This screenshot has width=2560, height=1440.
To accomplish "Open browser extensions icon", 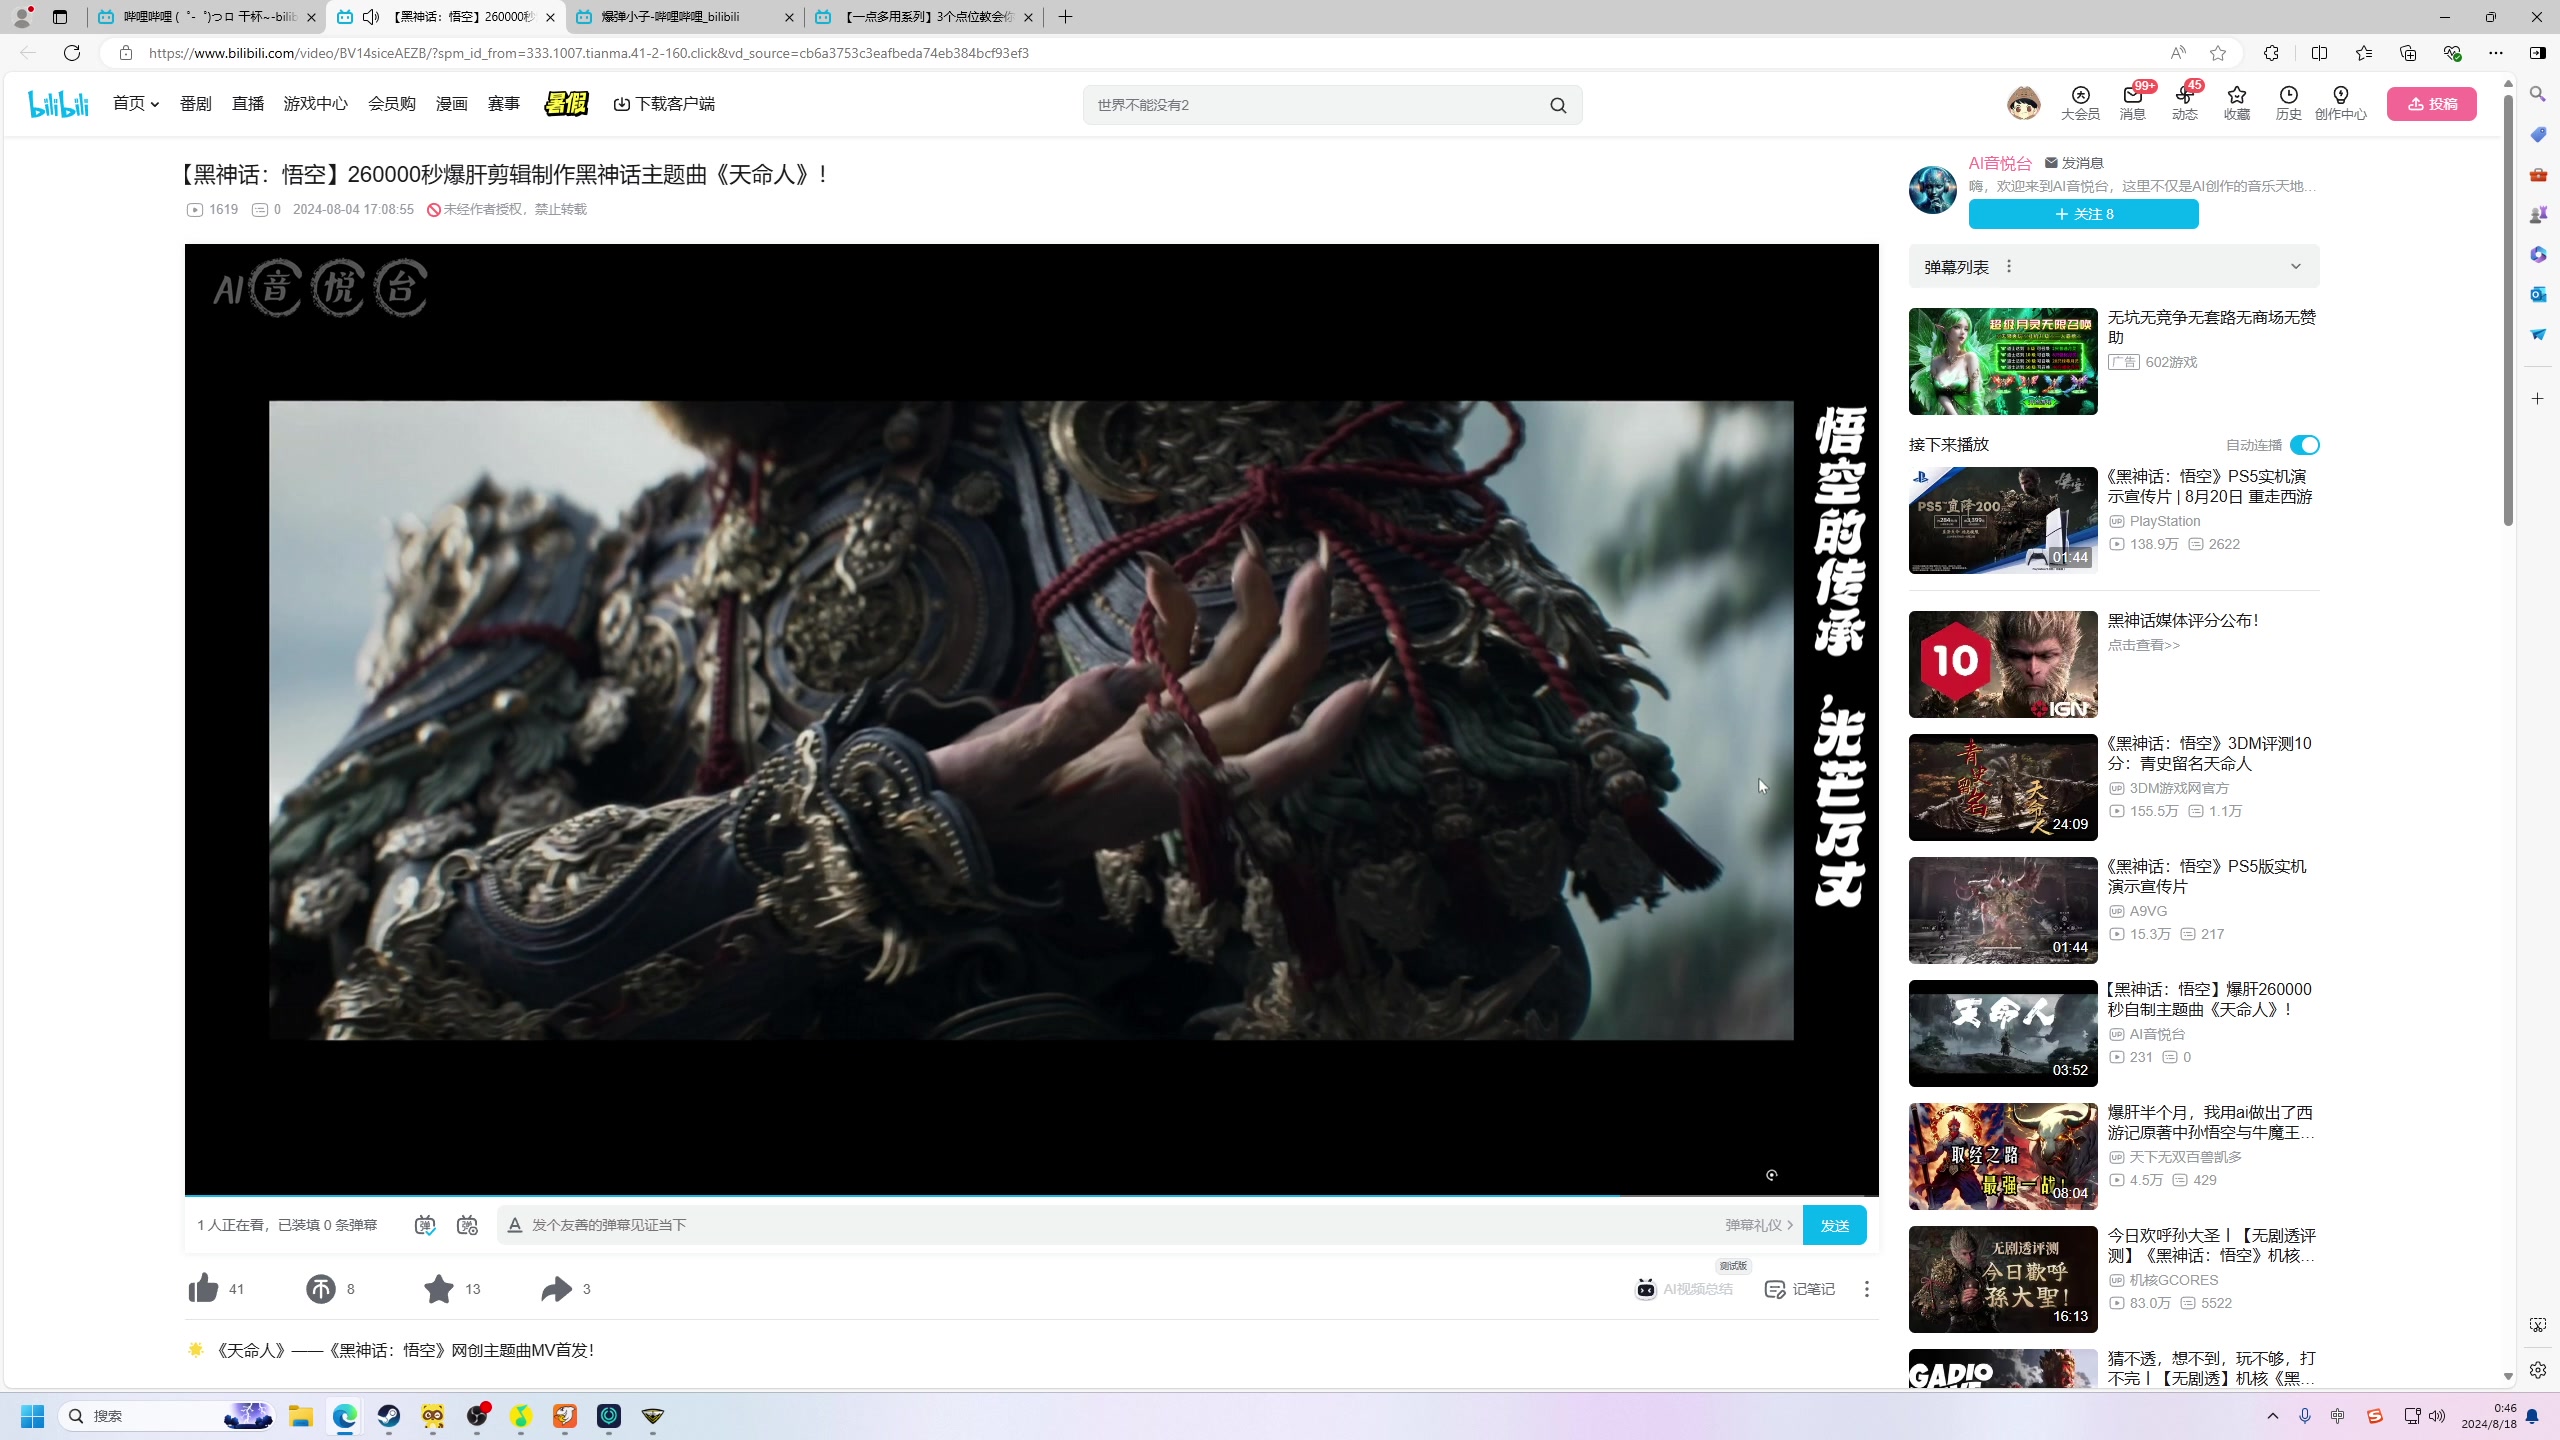I will coord(2272,53).
